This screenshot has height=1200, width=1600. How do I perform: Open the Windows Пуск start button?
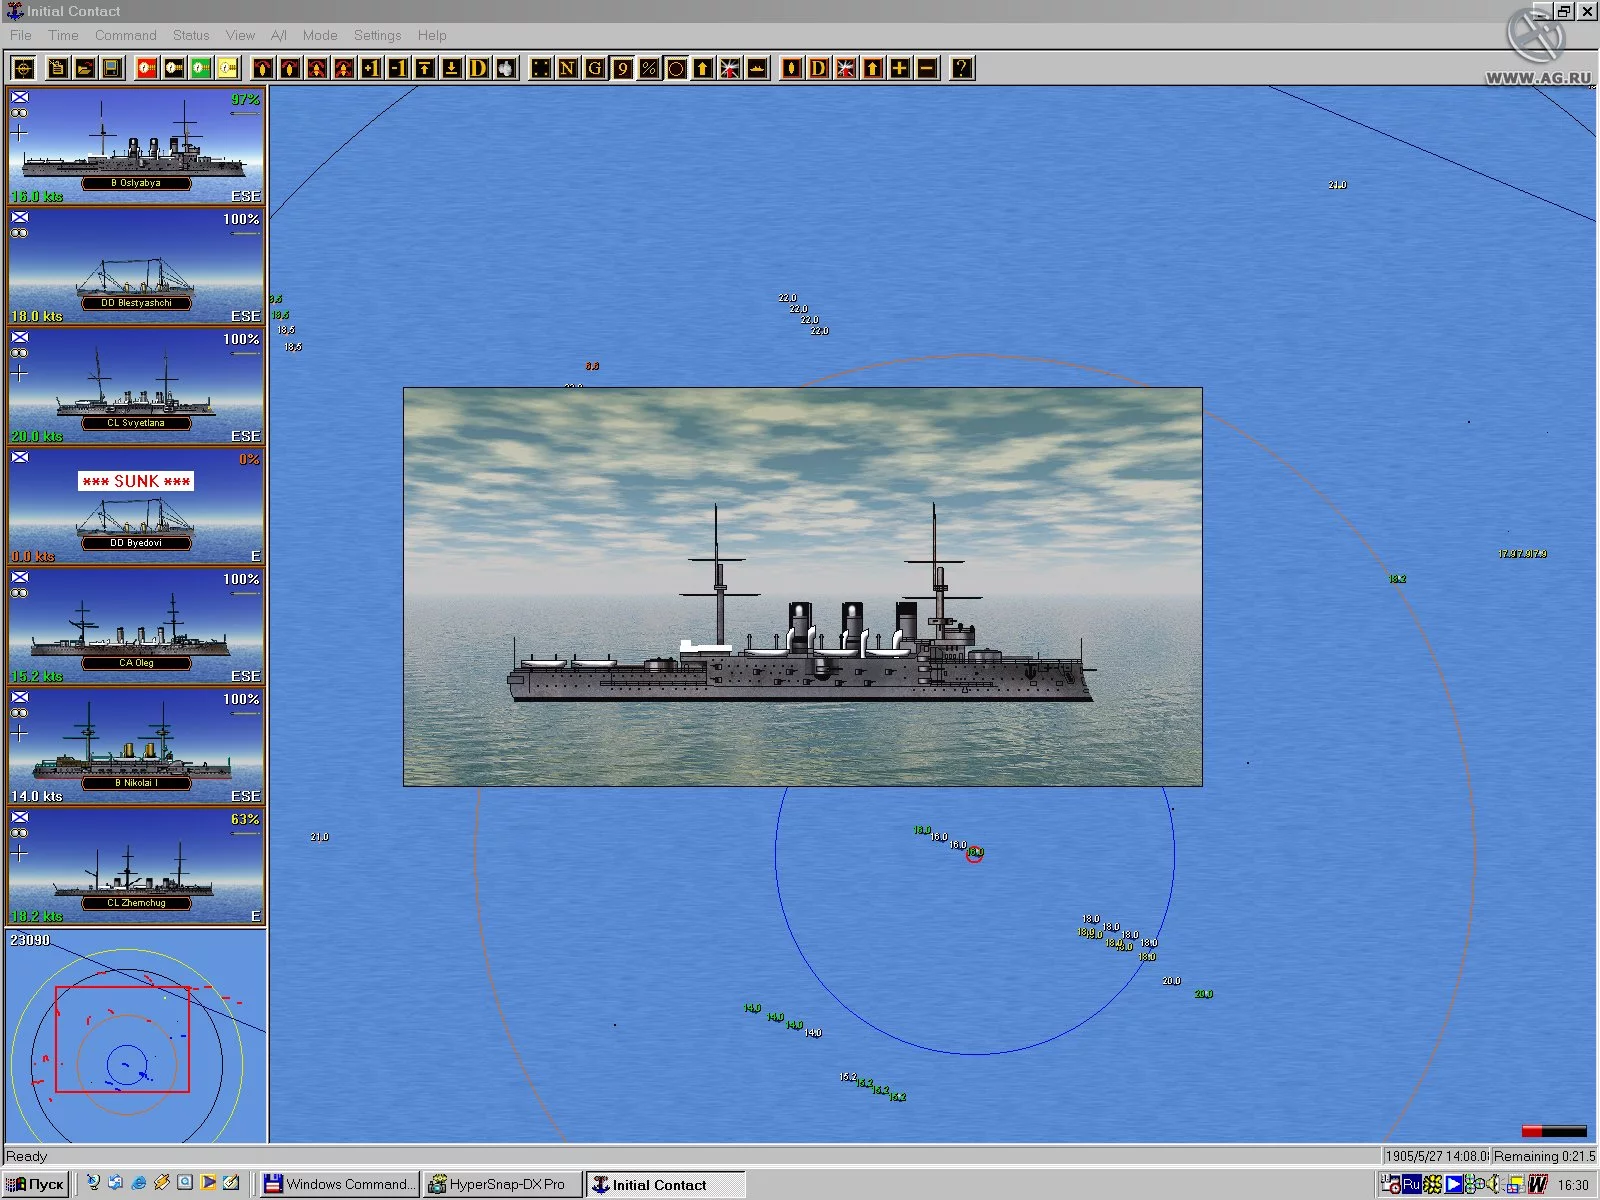pyautogui.click(x=37, y=1184)
